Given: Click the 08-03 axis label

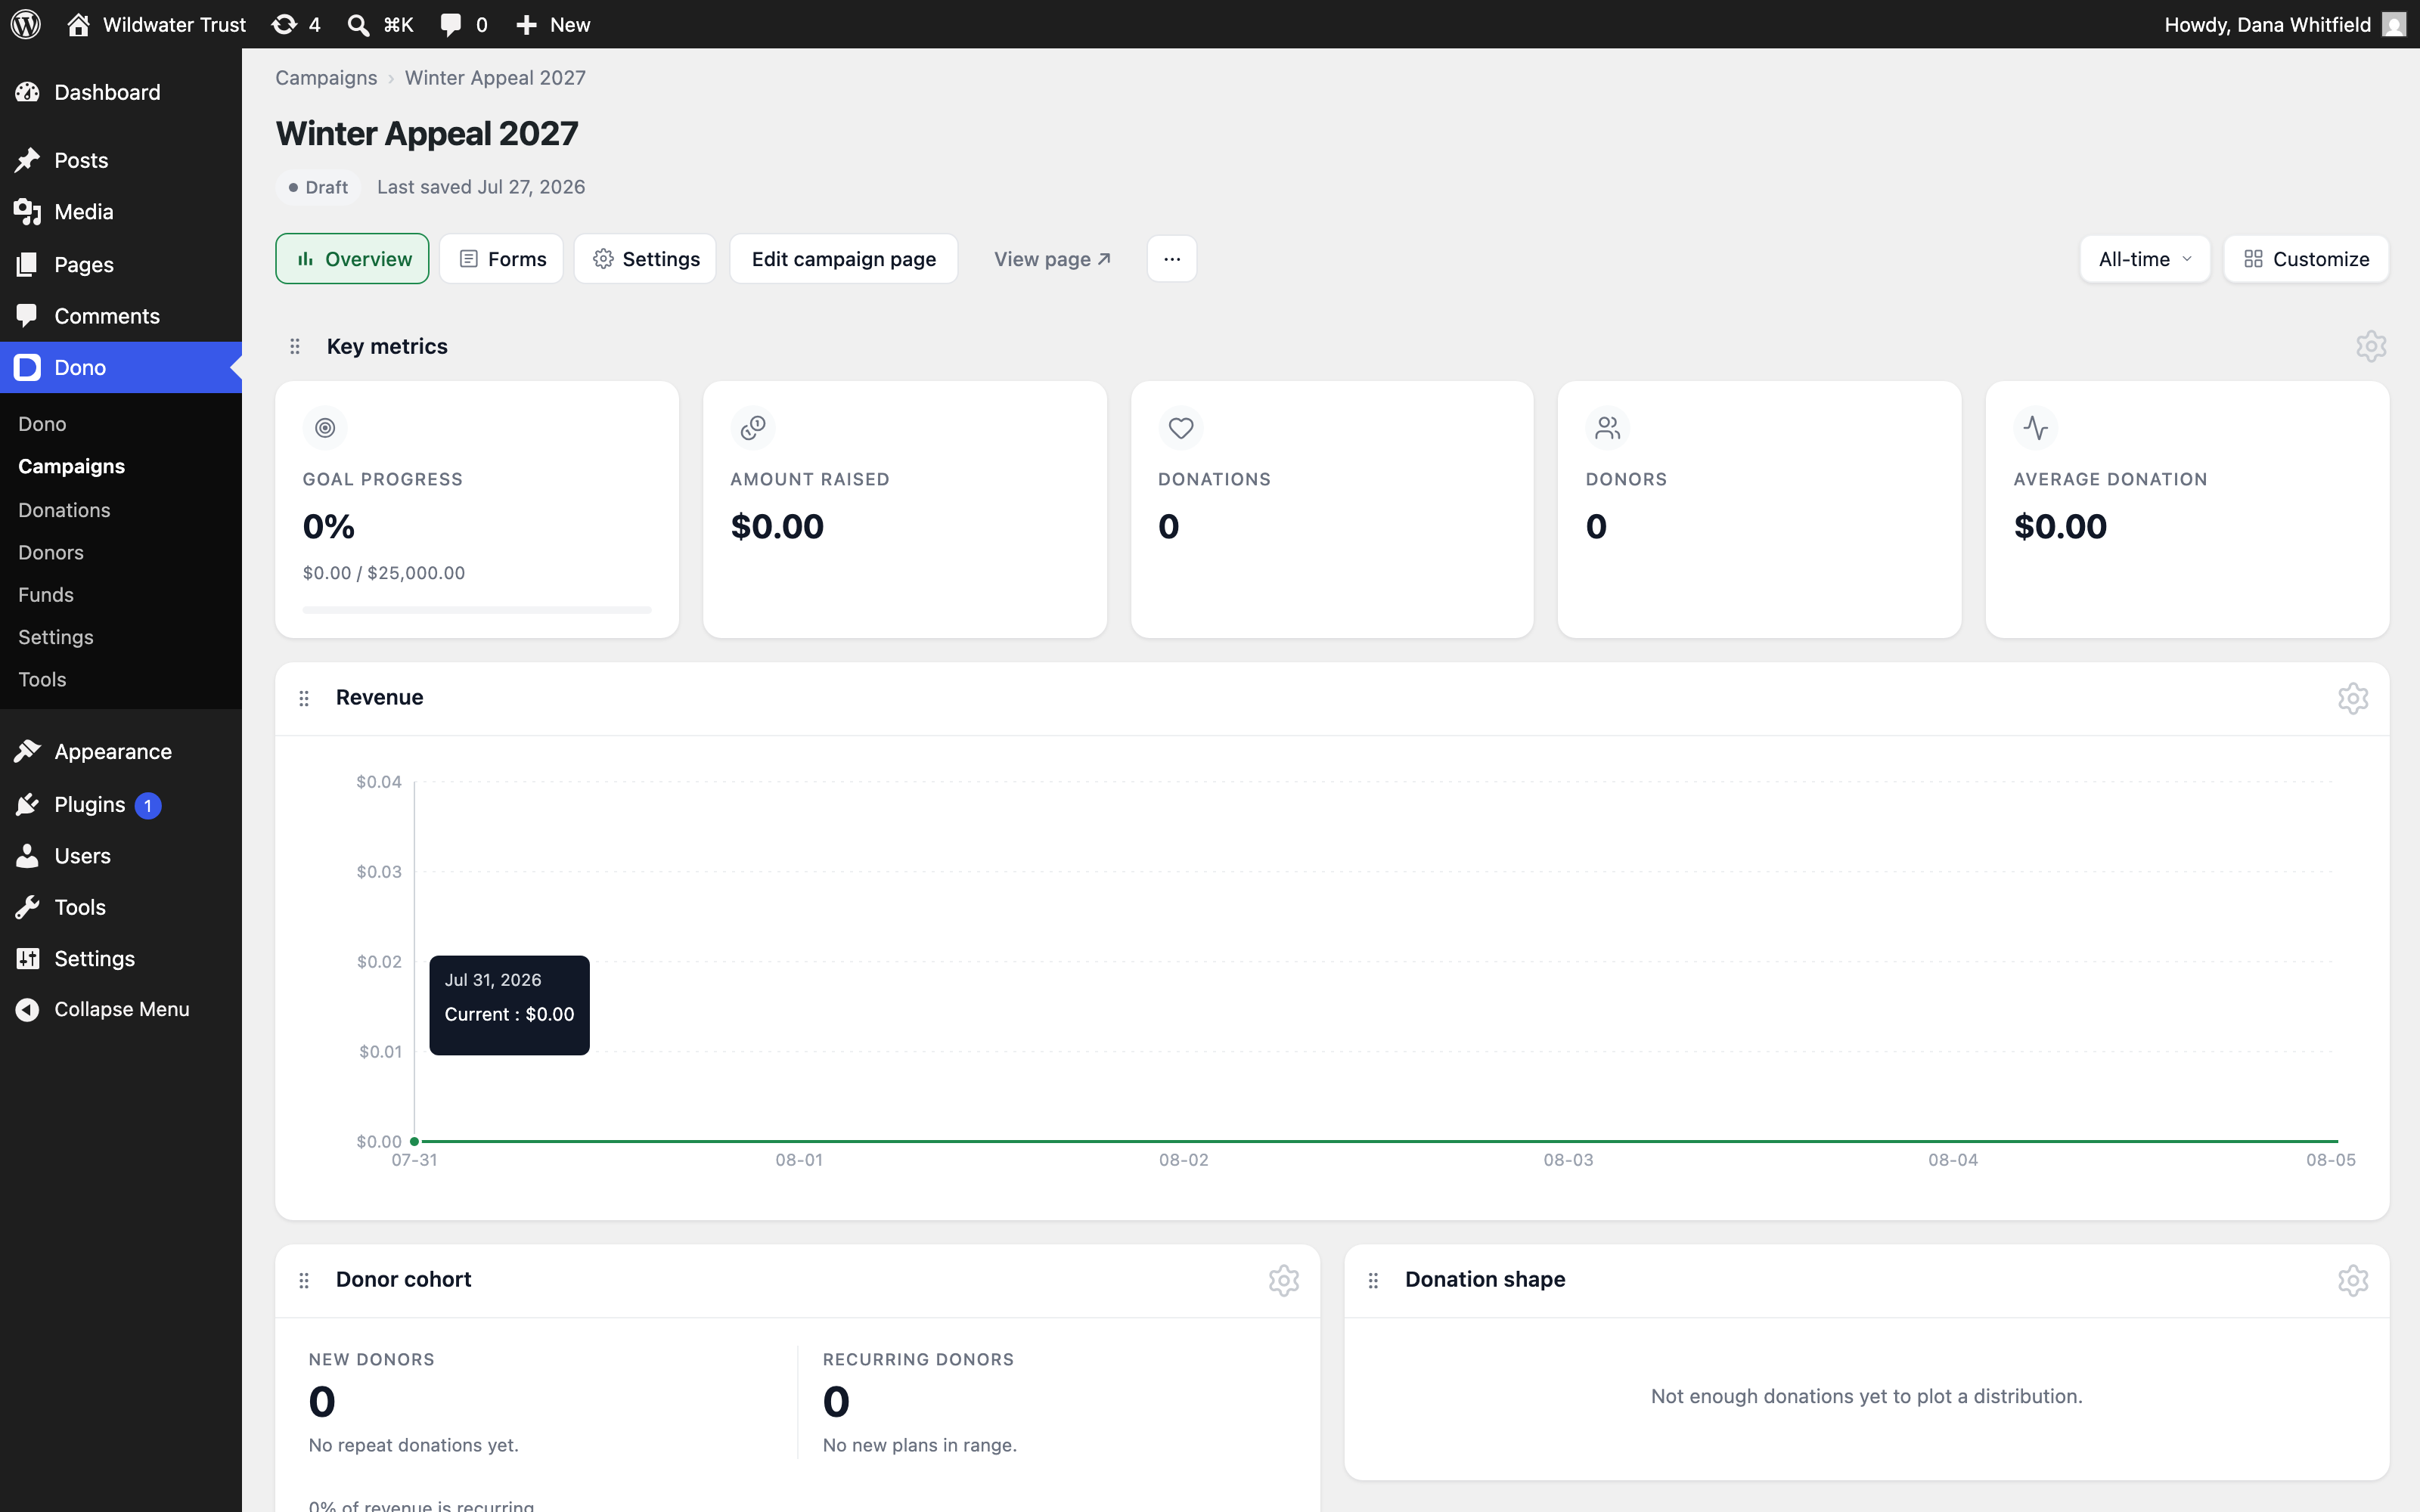Looking at the screenshot, I should [1568, 1160].
